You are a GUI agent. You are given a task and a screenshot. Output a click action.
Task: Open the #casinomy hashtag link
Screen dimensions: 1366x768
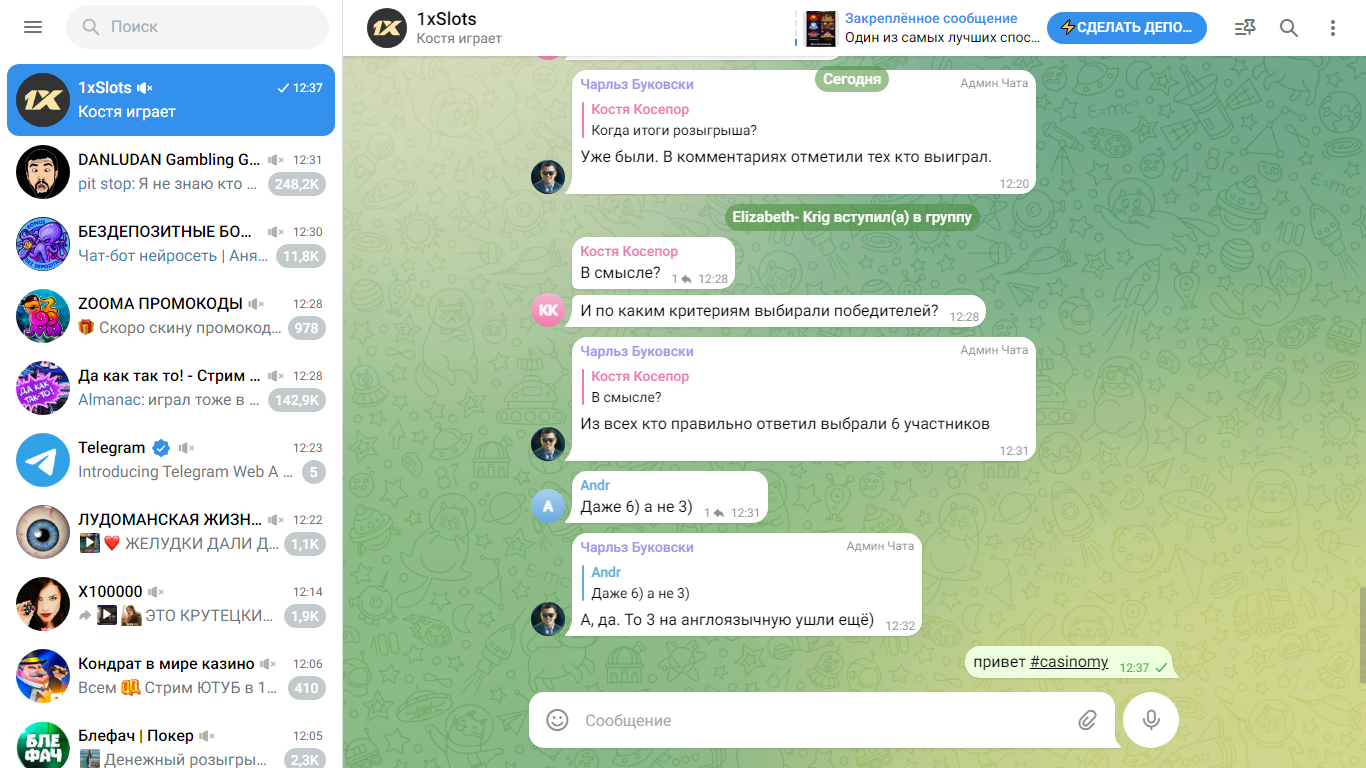[x=1069, y=662]
